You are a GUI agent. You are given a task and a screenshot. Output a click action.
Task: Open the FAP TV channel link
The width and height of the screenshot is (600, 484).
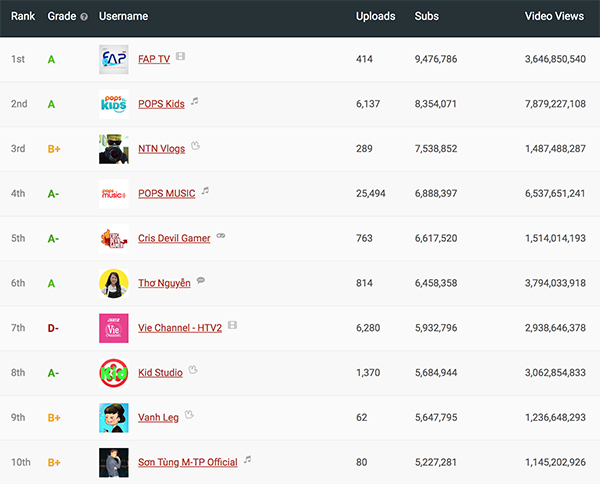click(x=153, y=59)
